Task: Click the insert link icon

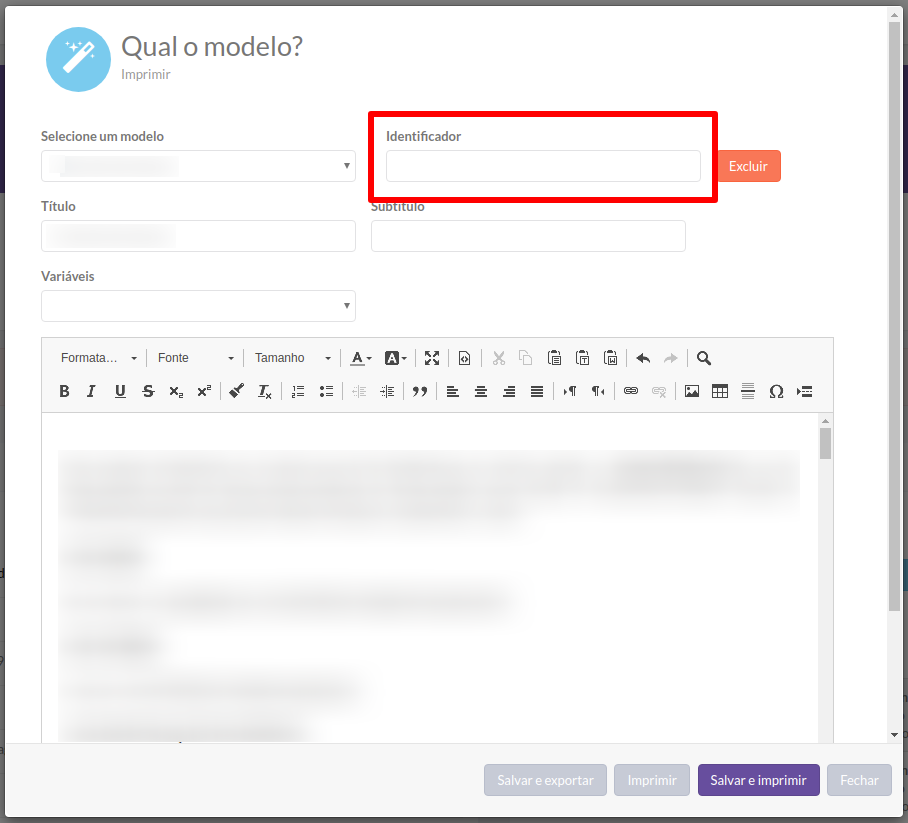Action: pyautogui.click(x=630, y=392)
